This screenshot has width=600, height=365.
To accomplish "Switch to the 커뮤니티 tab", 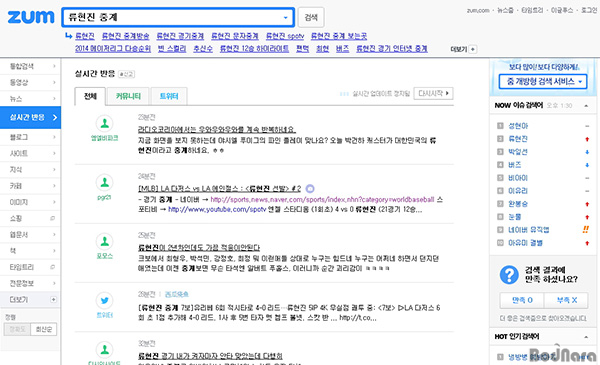I will pos(128,96).
